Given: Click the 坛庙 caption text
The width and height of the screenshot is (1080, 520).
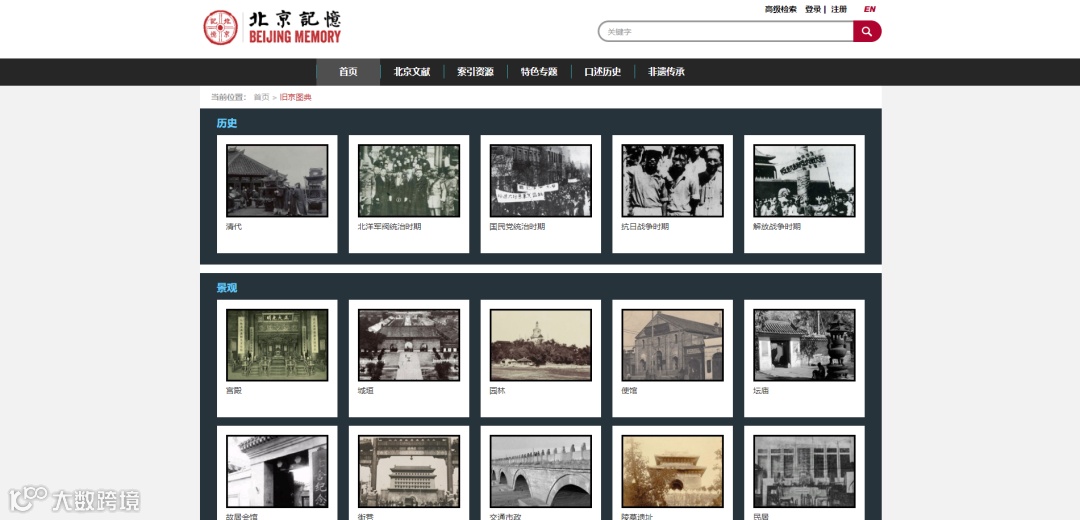Looking at the screenshot, I should click(x=761, y=391).
